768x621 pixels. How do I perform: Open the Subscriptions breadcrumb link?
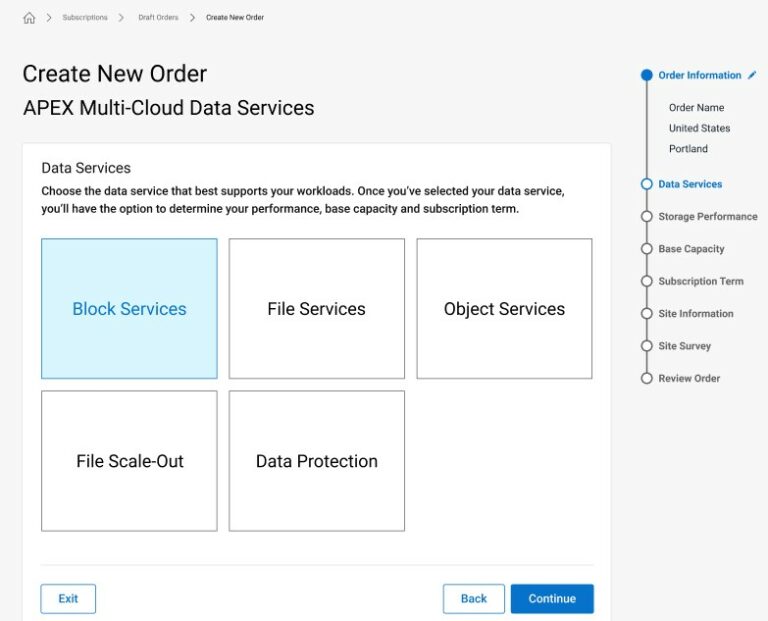coord(85,18)
